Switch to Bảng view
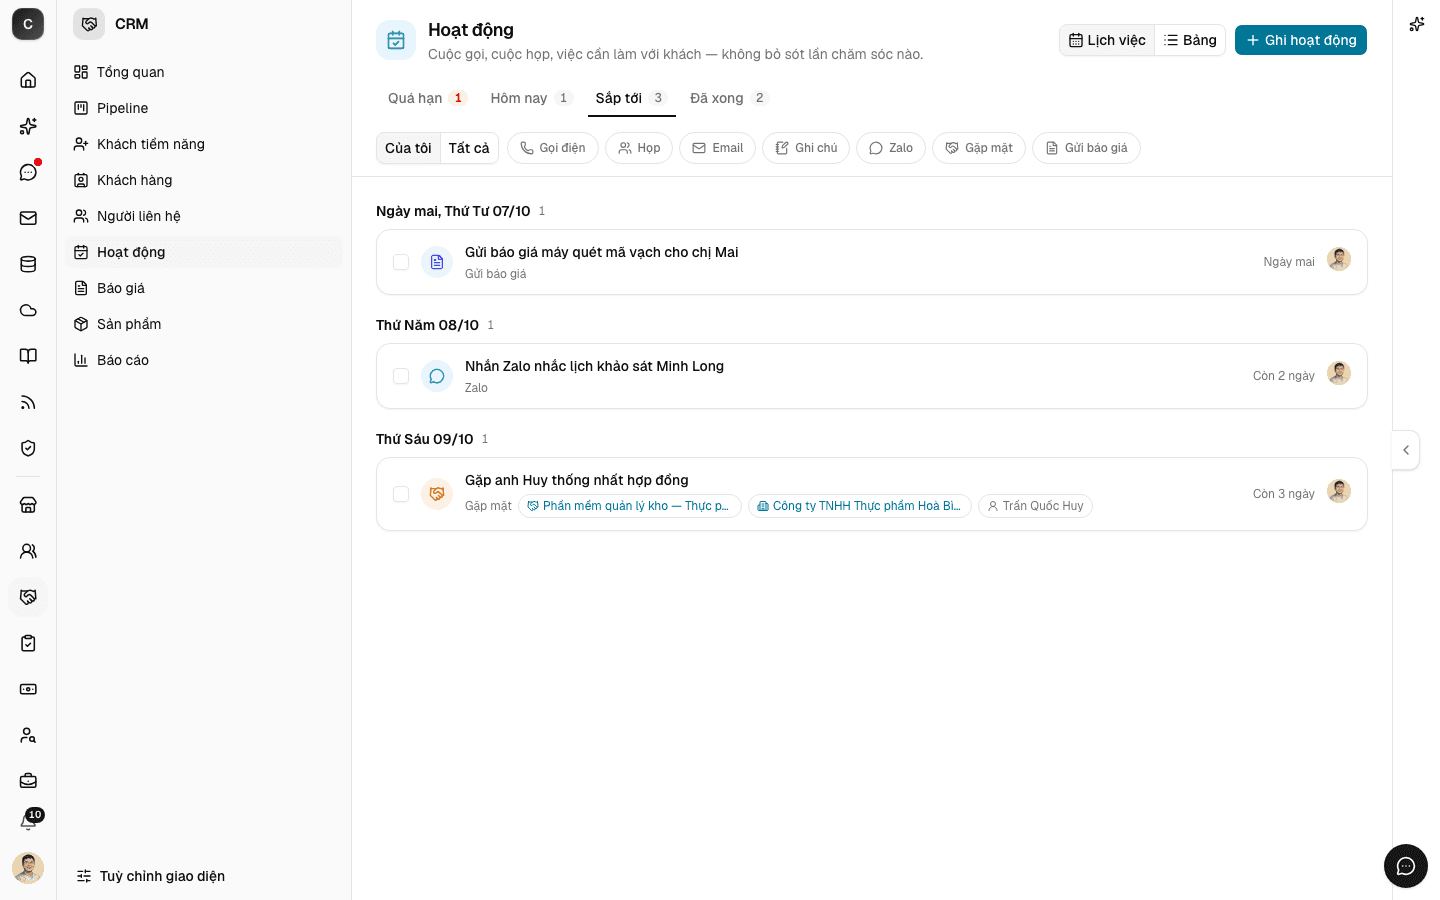This screenshot has width=1440, height=900. 1190,40
